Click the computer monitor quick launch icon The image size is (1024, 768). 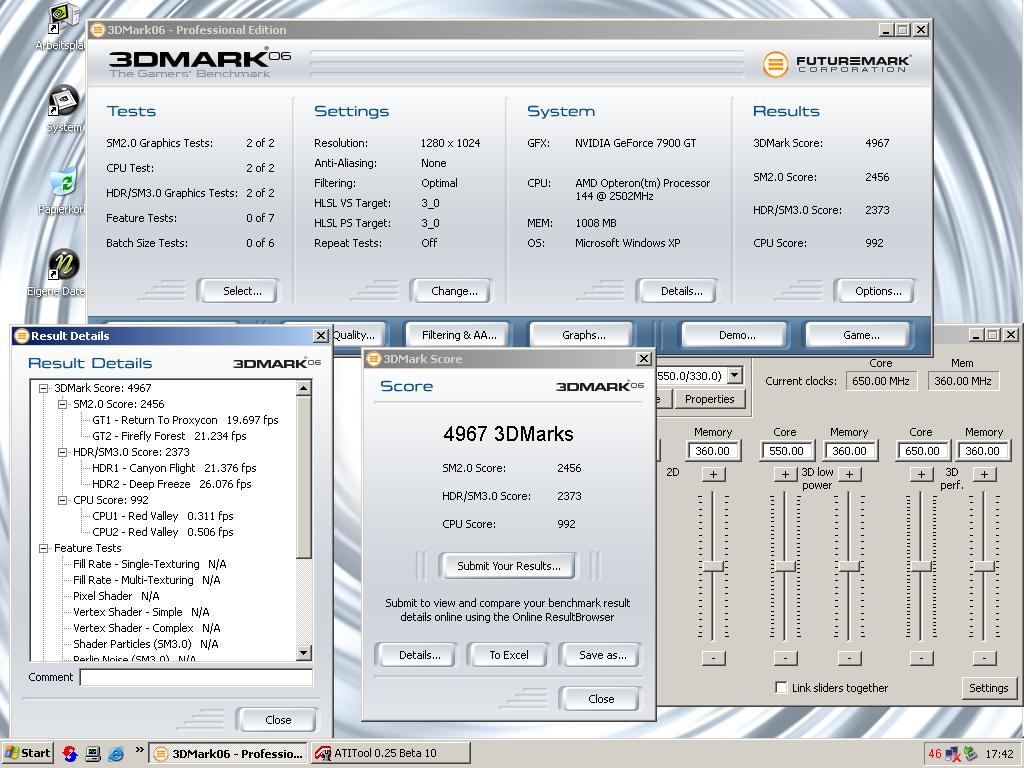point(93,754)
